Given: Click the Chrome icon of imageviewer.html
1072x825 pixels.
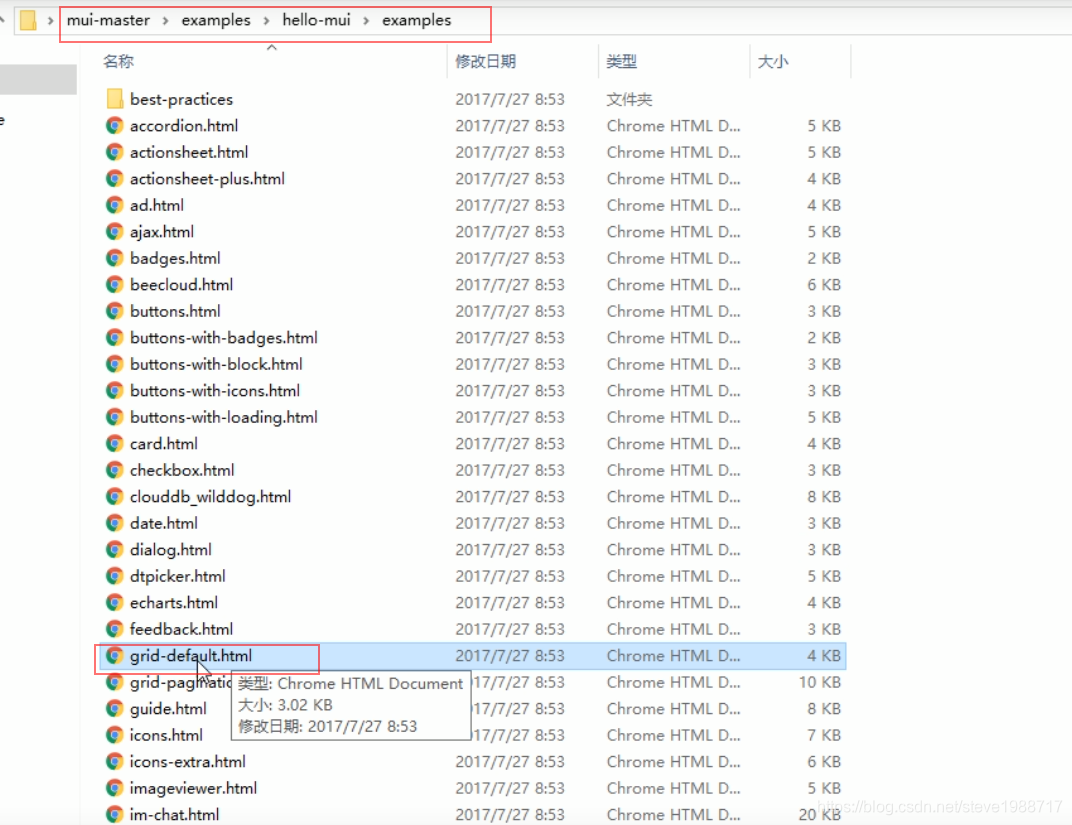Looking at the screenshot, I should tap(115, 788).
